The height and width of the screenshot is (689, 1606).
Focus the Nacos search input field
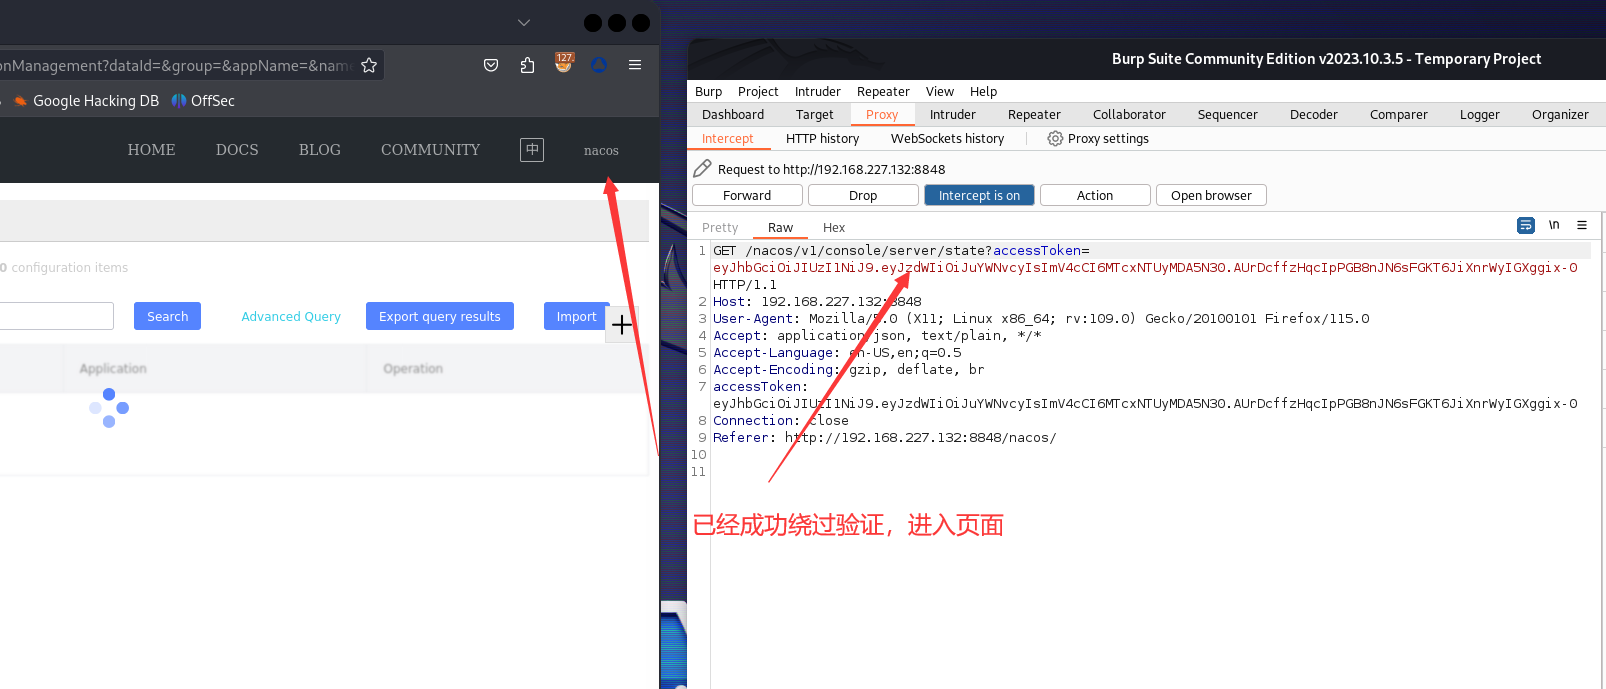[55, 316]
